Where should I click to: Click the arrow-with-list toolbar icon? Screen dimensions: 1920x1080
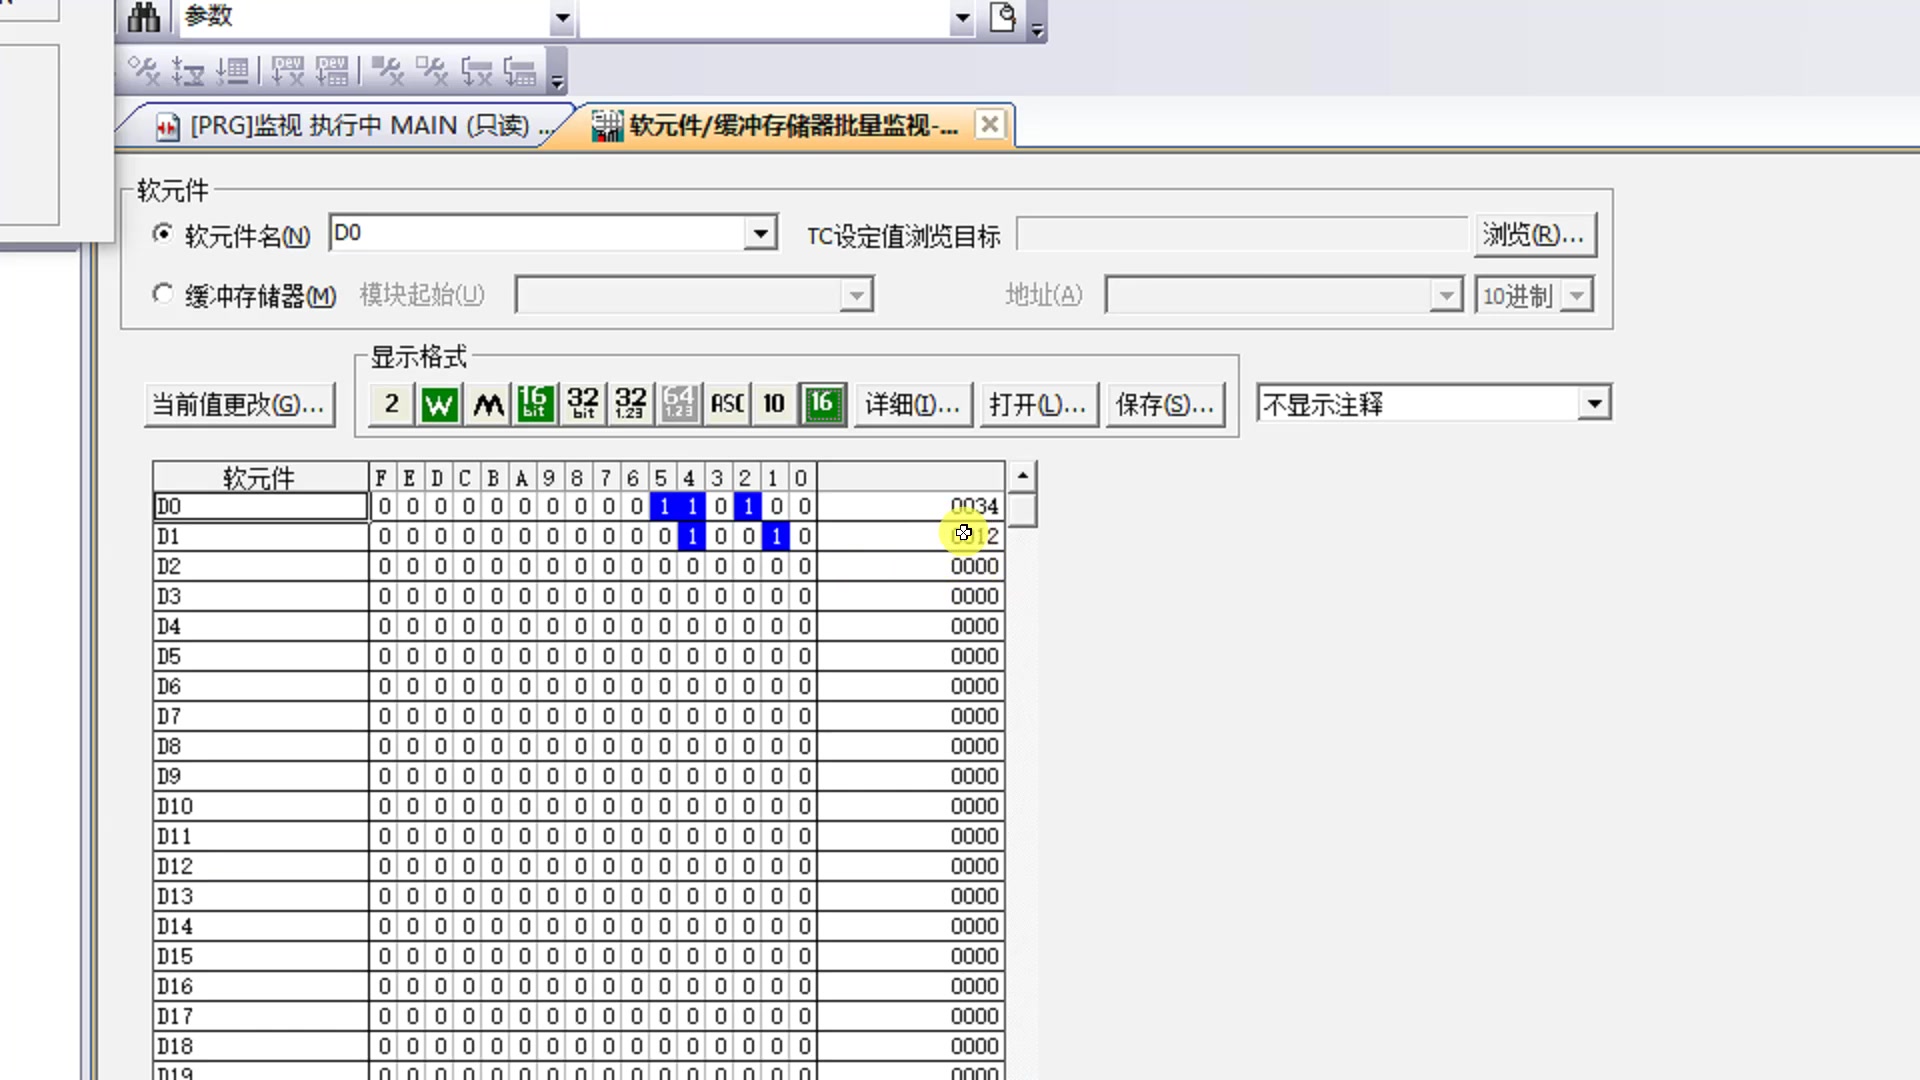click(232, 71)
